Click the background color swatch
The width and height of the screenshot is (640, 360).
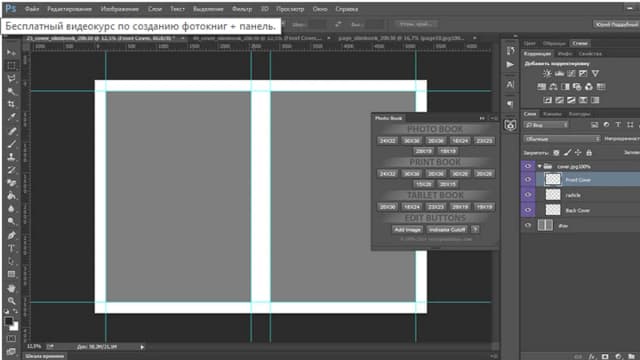[14, 327]
